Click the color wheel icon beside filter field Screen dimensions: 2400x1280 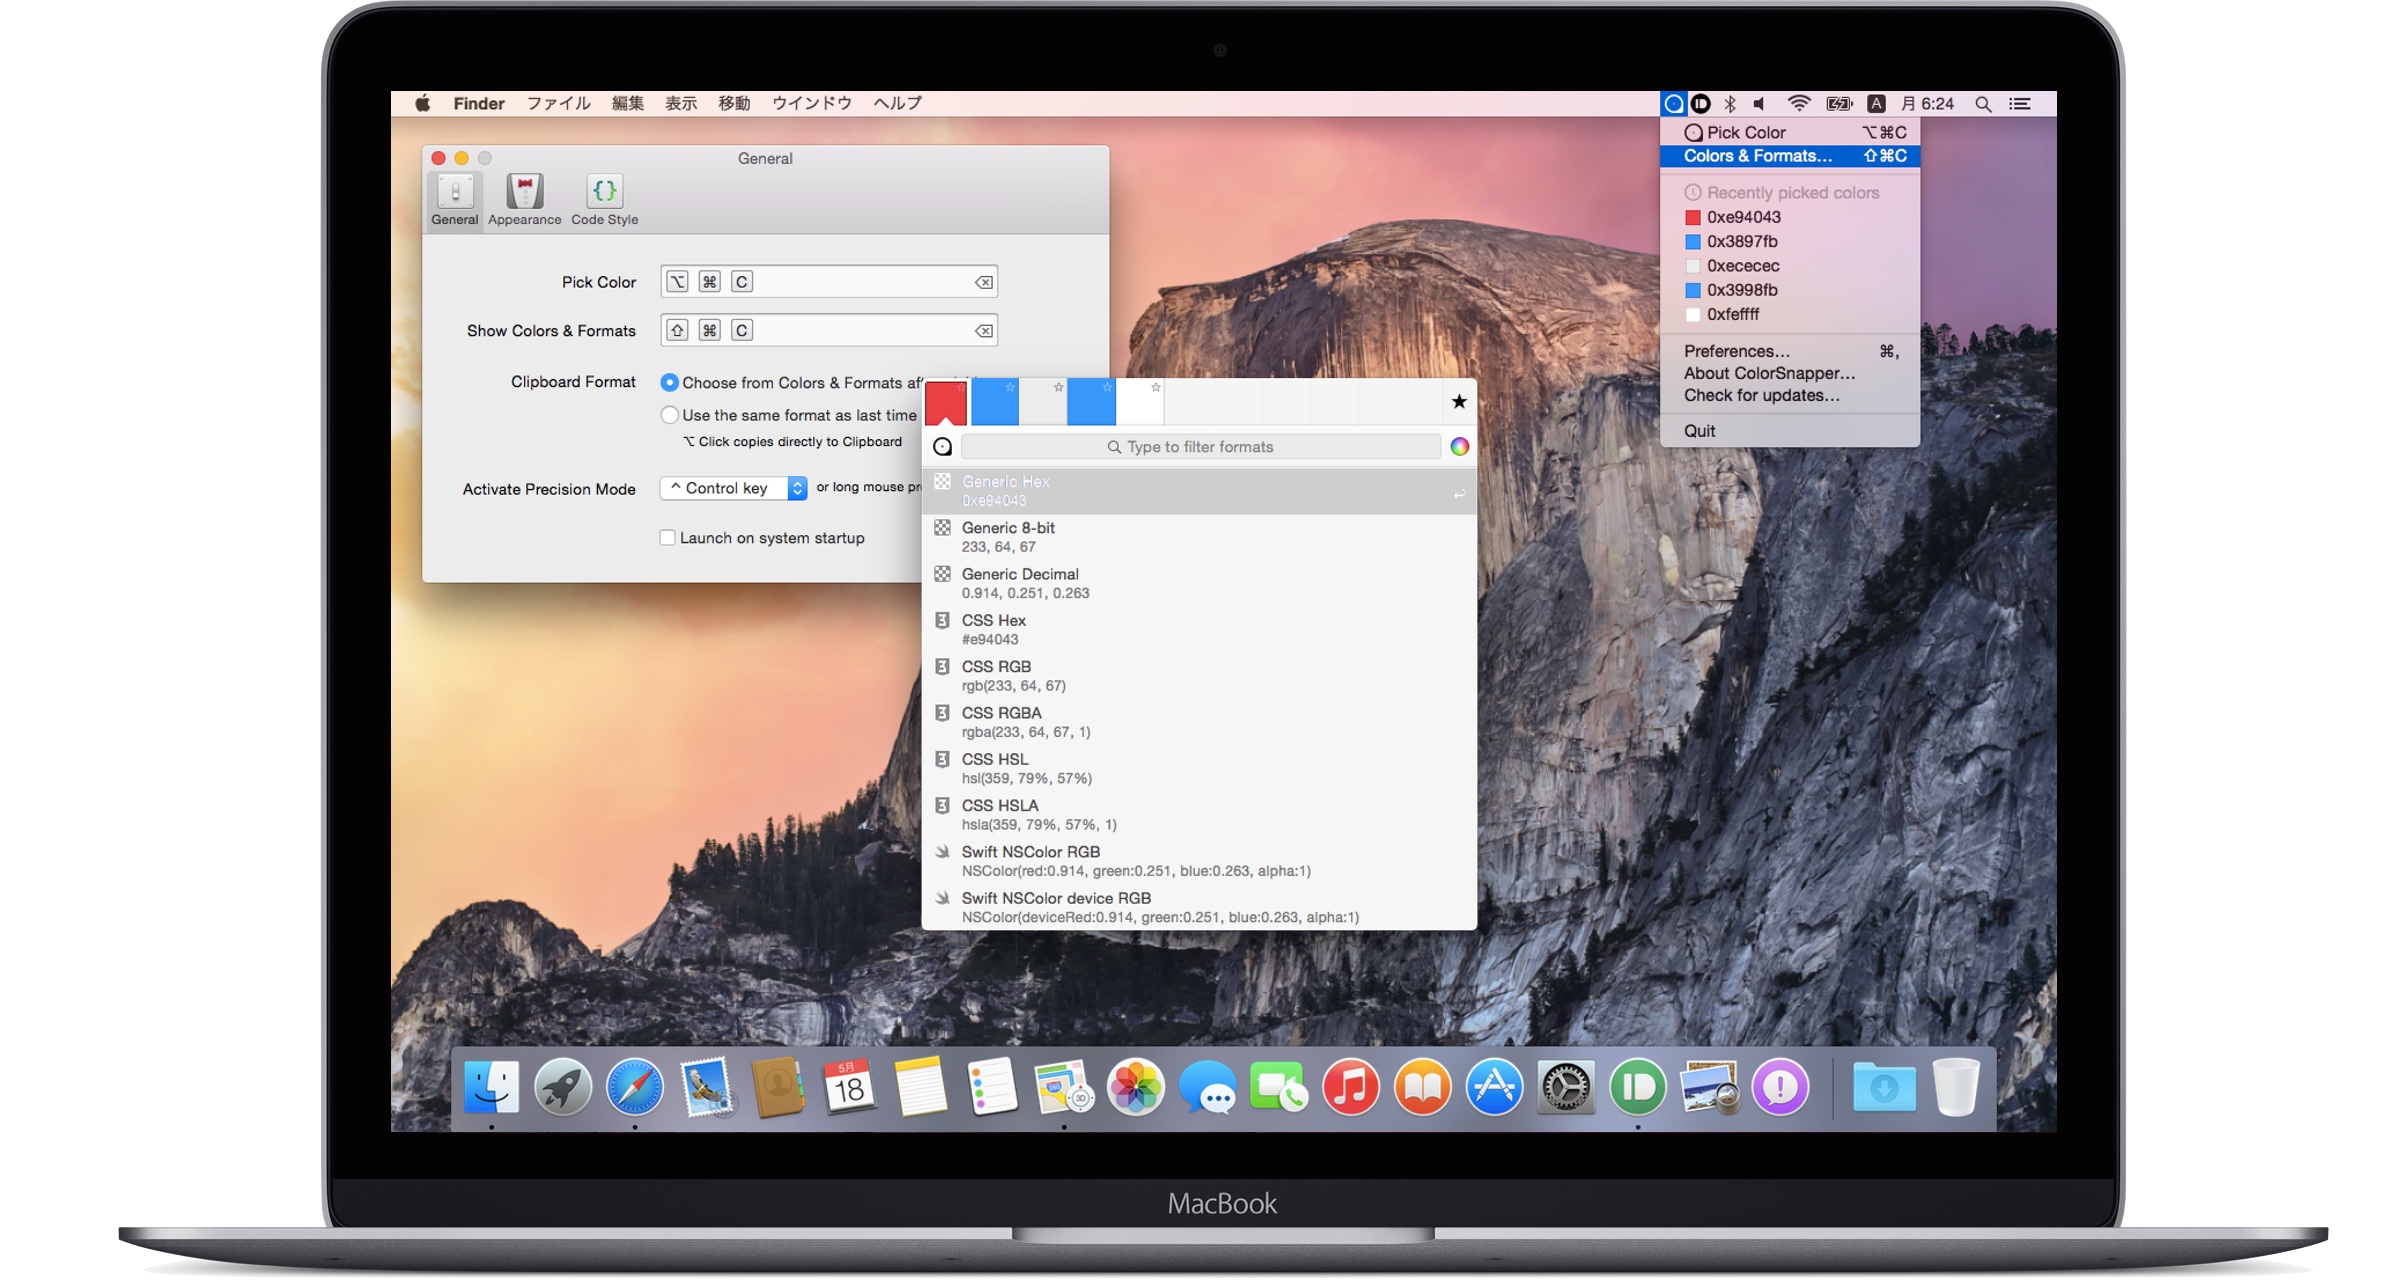pyautogui.click(x=1460, y=447)
